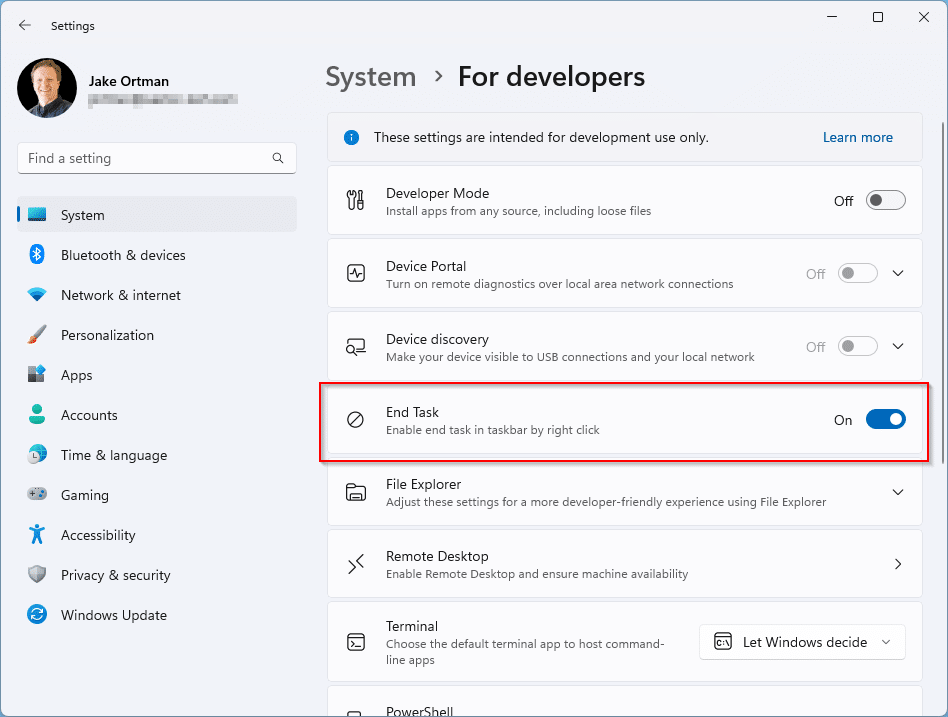The height and width of the screenshot is (717, 948).
Task: Click the Apps tiles icon in sidebar
Action: (37, 374)
